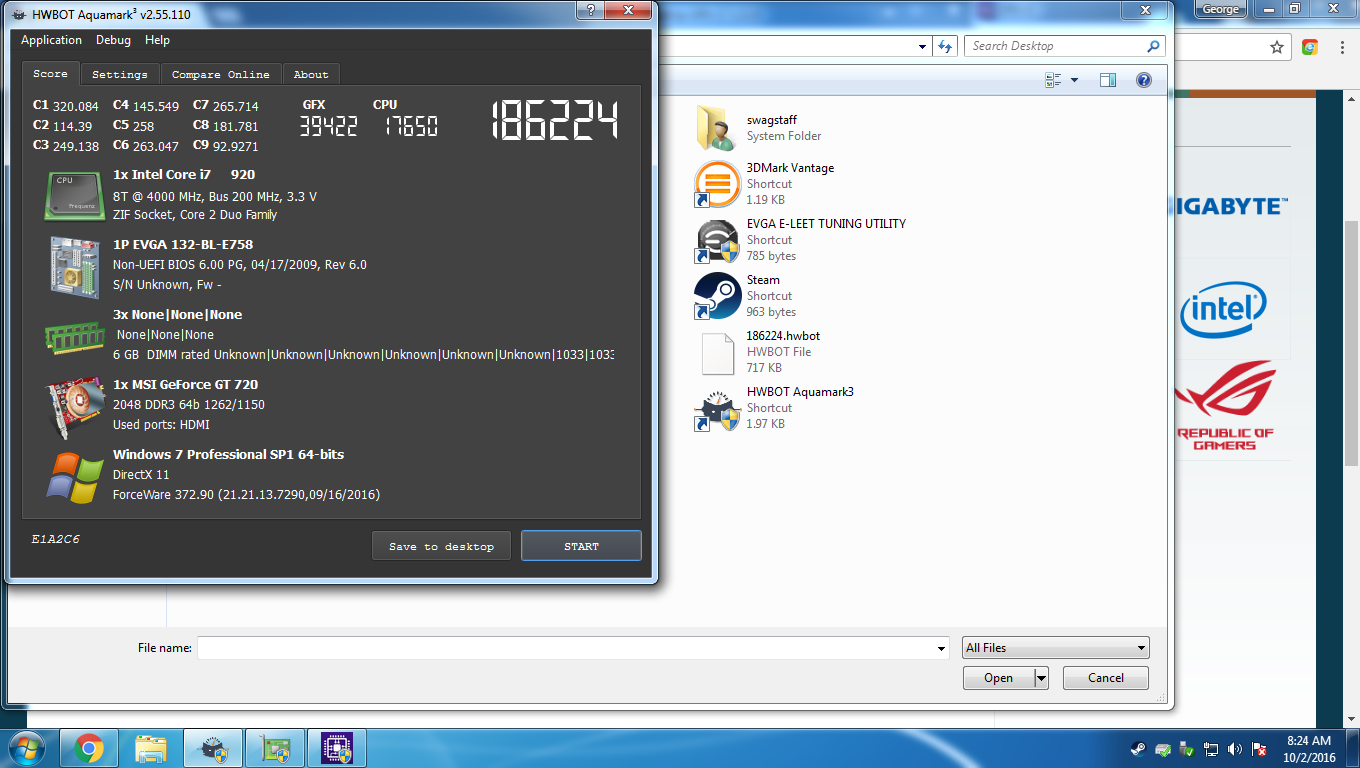This screenshot has height=768, width=1360.
Task: Click the Steam icon in system tray
Action: pos(1138,749)
